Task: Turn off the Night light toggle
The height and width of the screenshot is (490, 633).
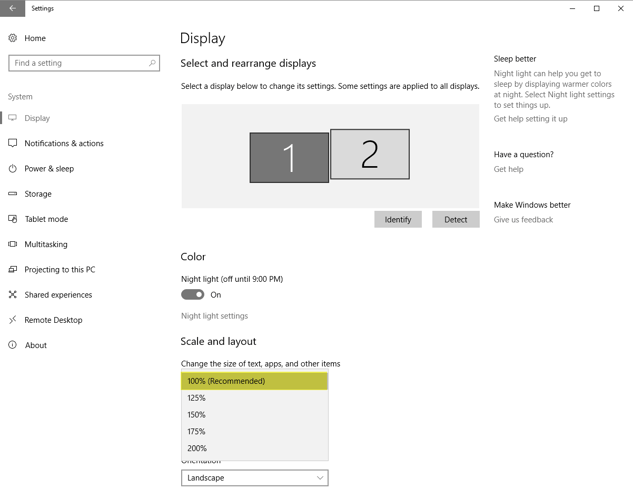Action: point(193,295)
